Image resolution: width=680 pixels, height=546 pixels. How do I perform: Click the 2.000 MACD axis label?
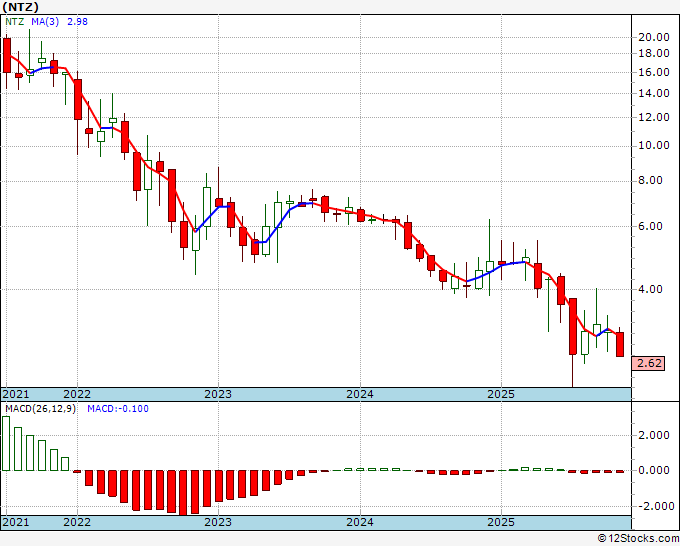click(654, 435)
